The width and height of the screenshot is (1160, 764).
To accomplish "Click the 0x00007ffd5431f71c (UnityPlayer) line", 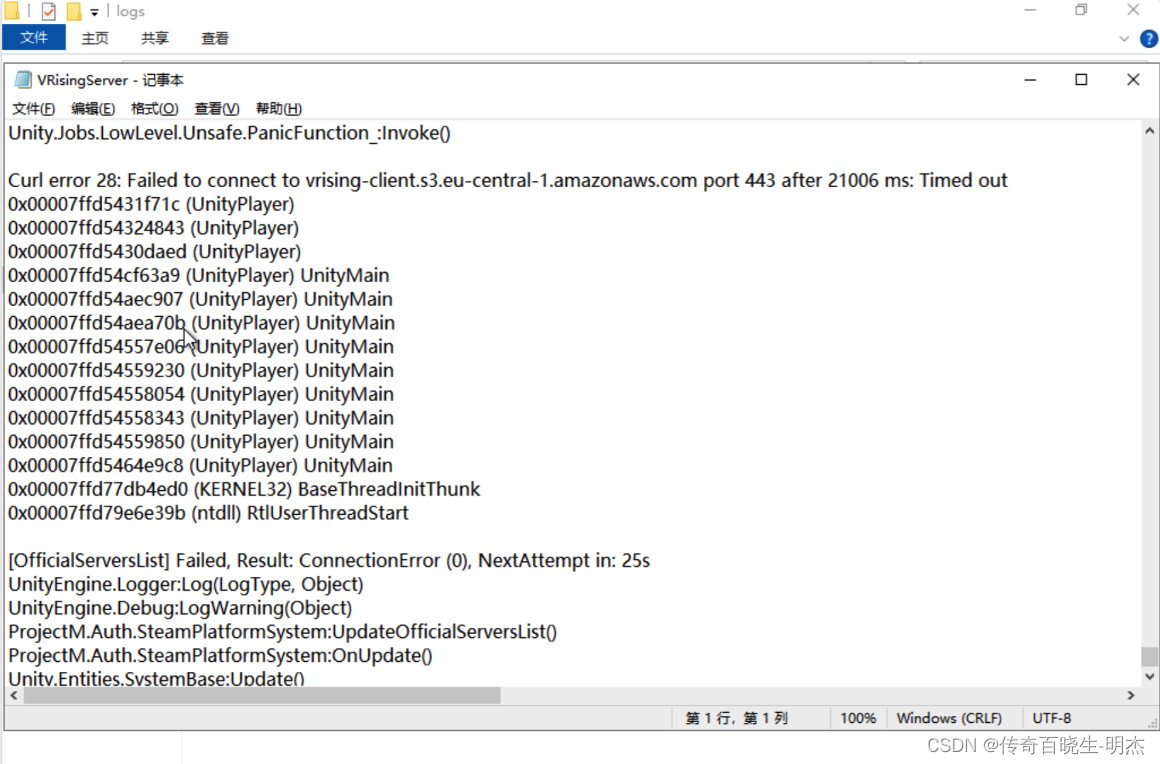I will [151, 204].
